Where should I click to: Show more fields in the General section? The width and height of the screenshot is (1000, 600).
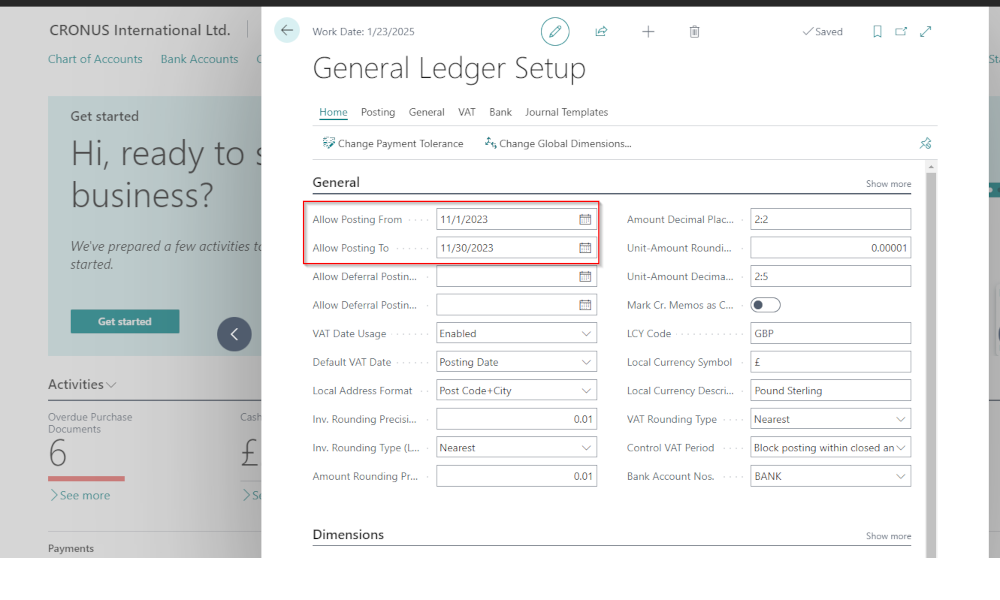click(x=888, y=183)
